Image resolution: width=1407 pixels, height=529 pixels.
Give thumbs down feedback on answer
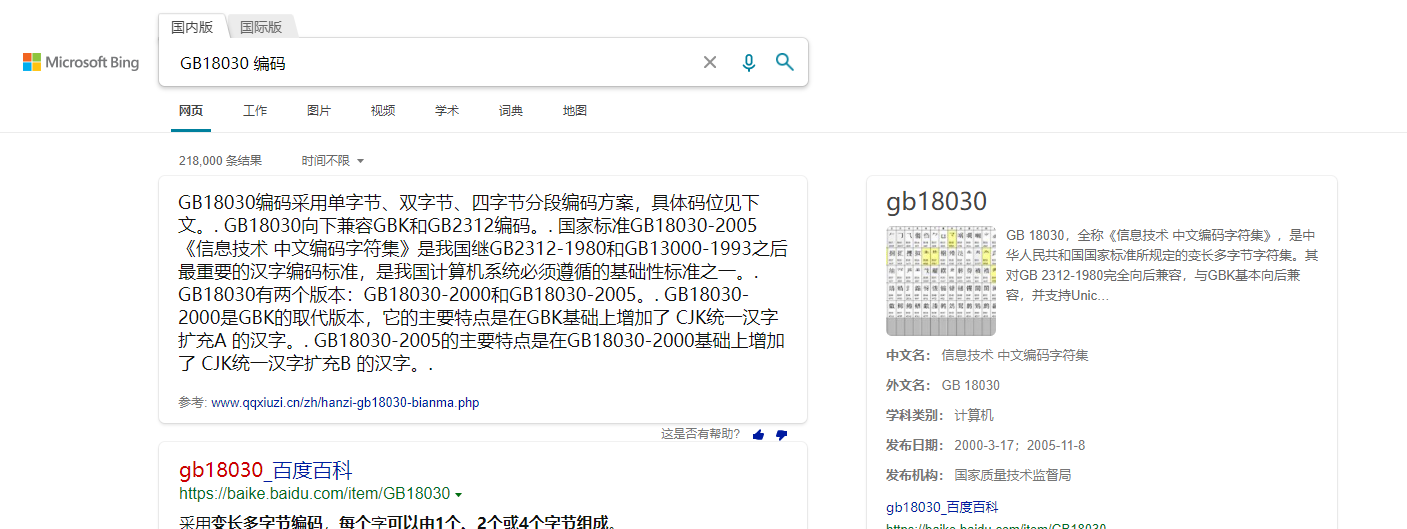pyautogui.click(x=781, y=434)
